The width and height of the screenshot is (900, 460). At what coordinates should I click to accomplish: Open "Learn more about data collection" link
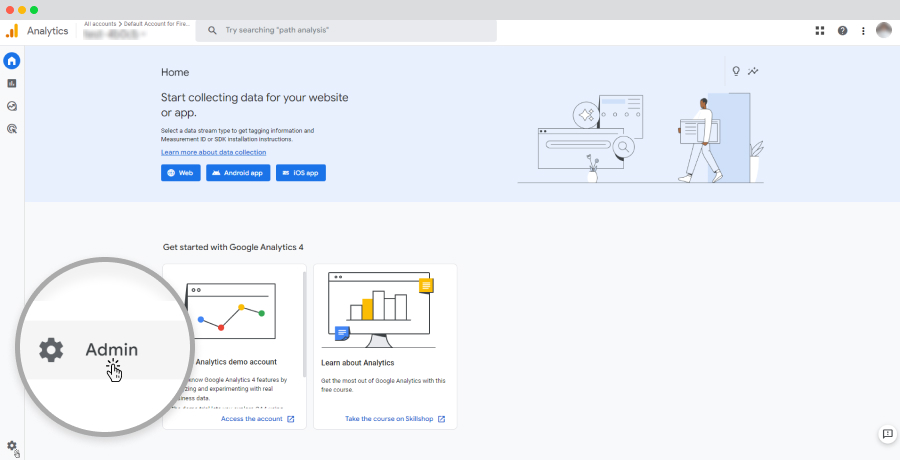[x=214, y=153]
